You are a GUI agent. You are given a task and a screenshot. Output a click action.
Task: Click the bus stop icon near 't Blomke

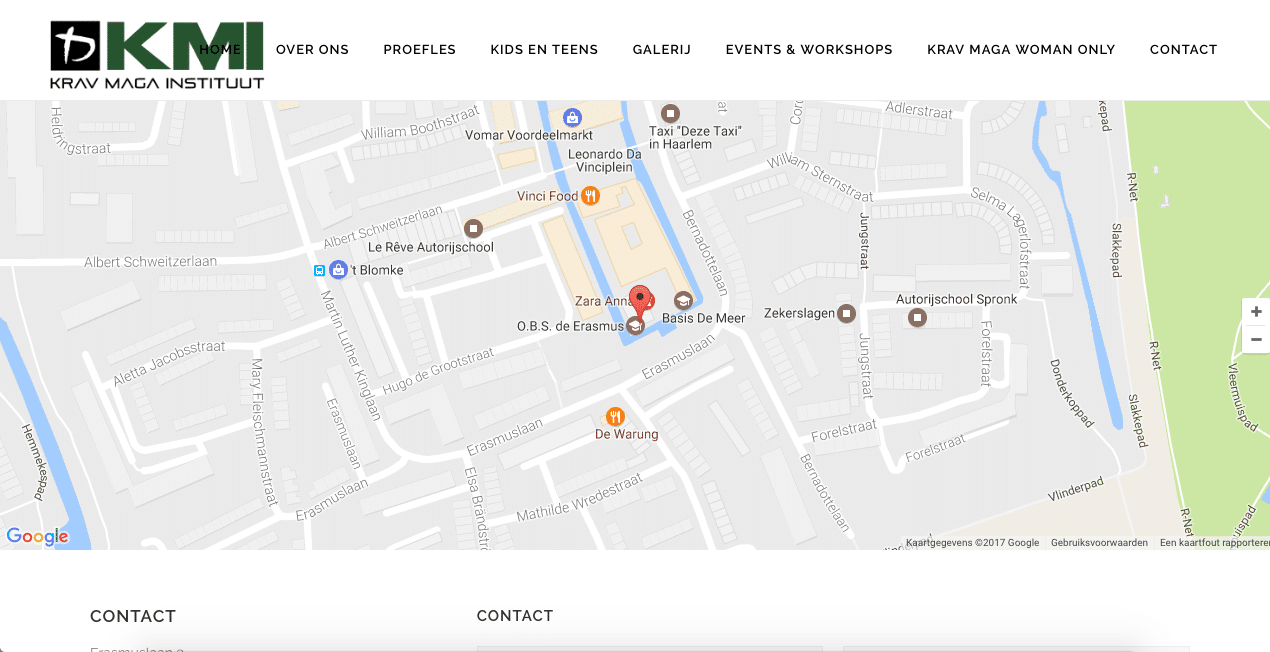click(x=319, y=270)
